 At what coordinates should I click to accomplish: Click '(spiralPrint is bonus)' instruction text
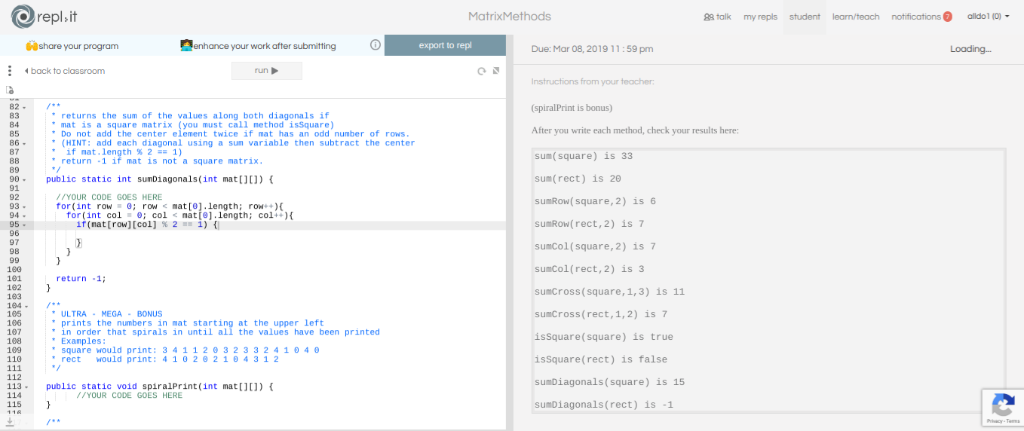572,108
